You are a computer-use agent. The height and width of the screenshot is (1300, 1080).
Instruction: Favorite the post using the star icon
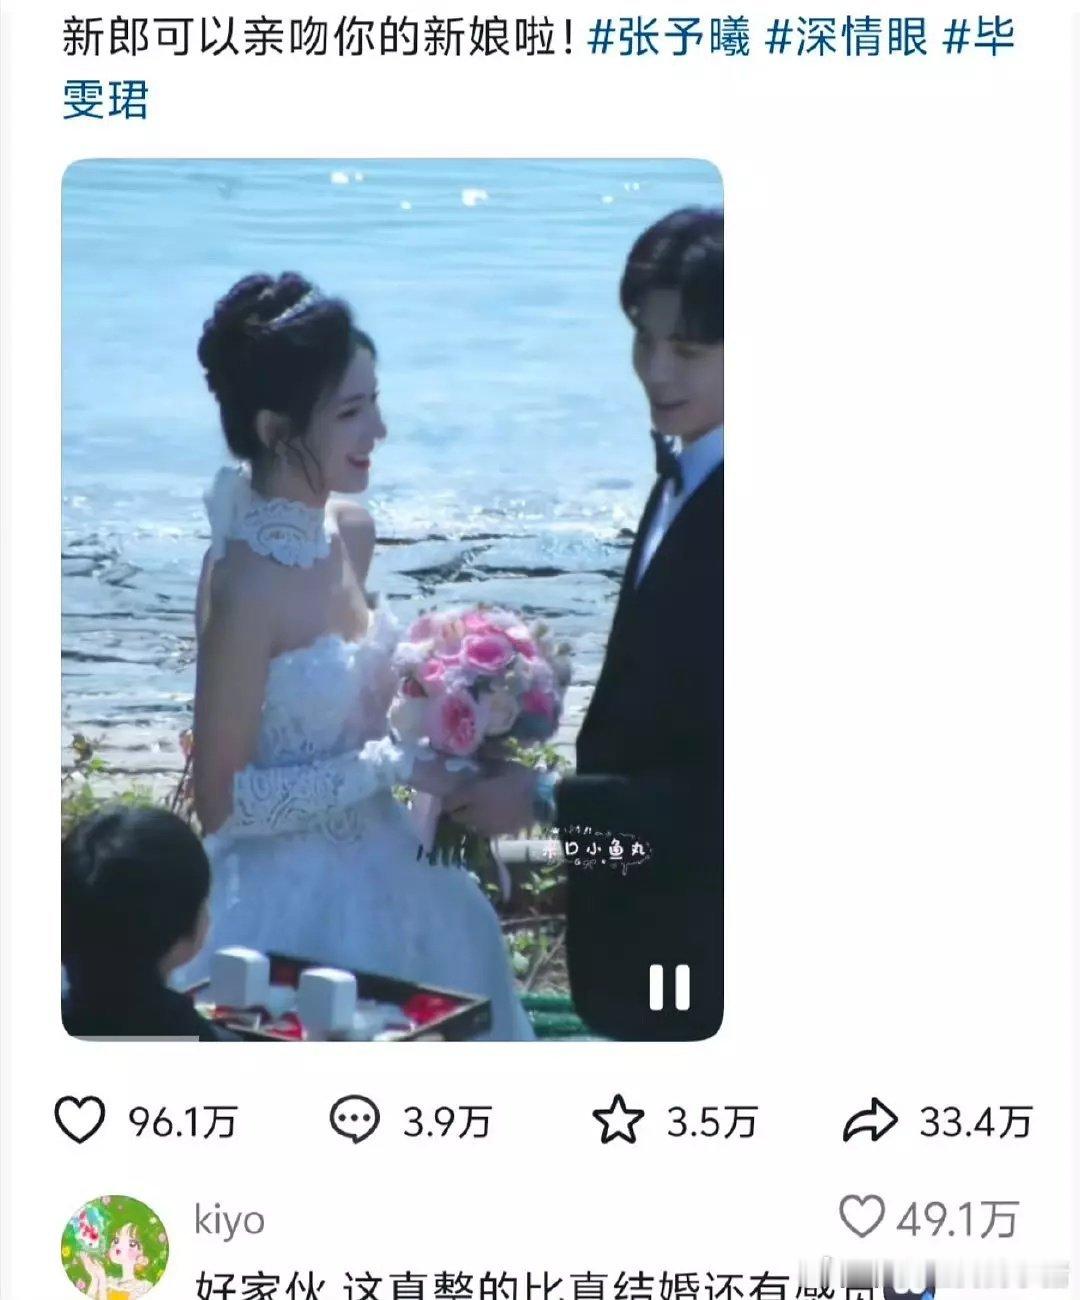tap(618, 1120)
